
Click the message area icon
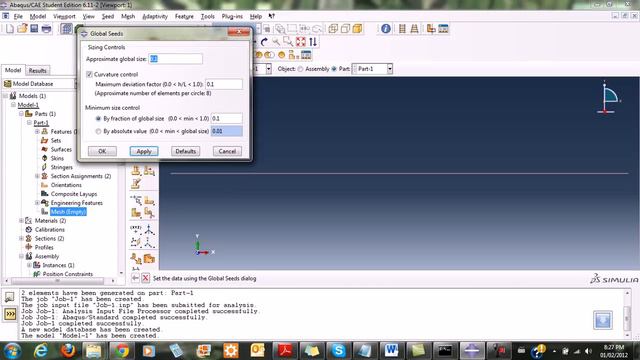(x=10, y=297)
